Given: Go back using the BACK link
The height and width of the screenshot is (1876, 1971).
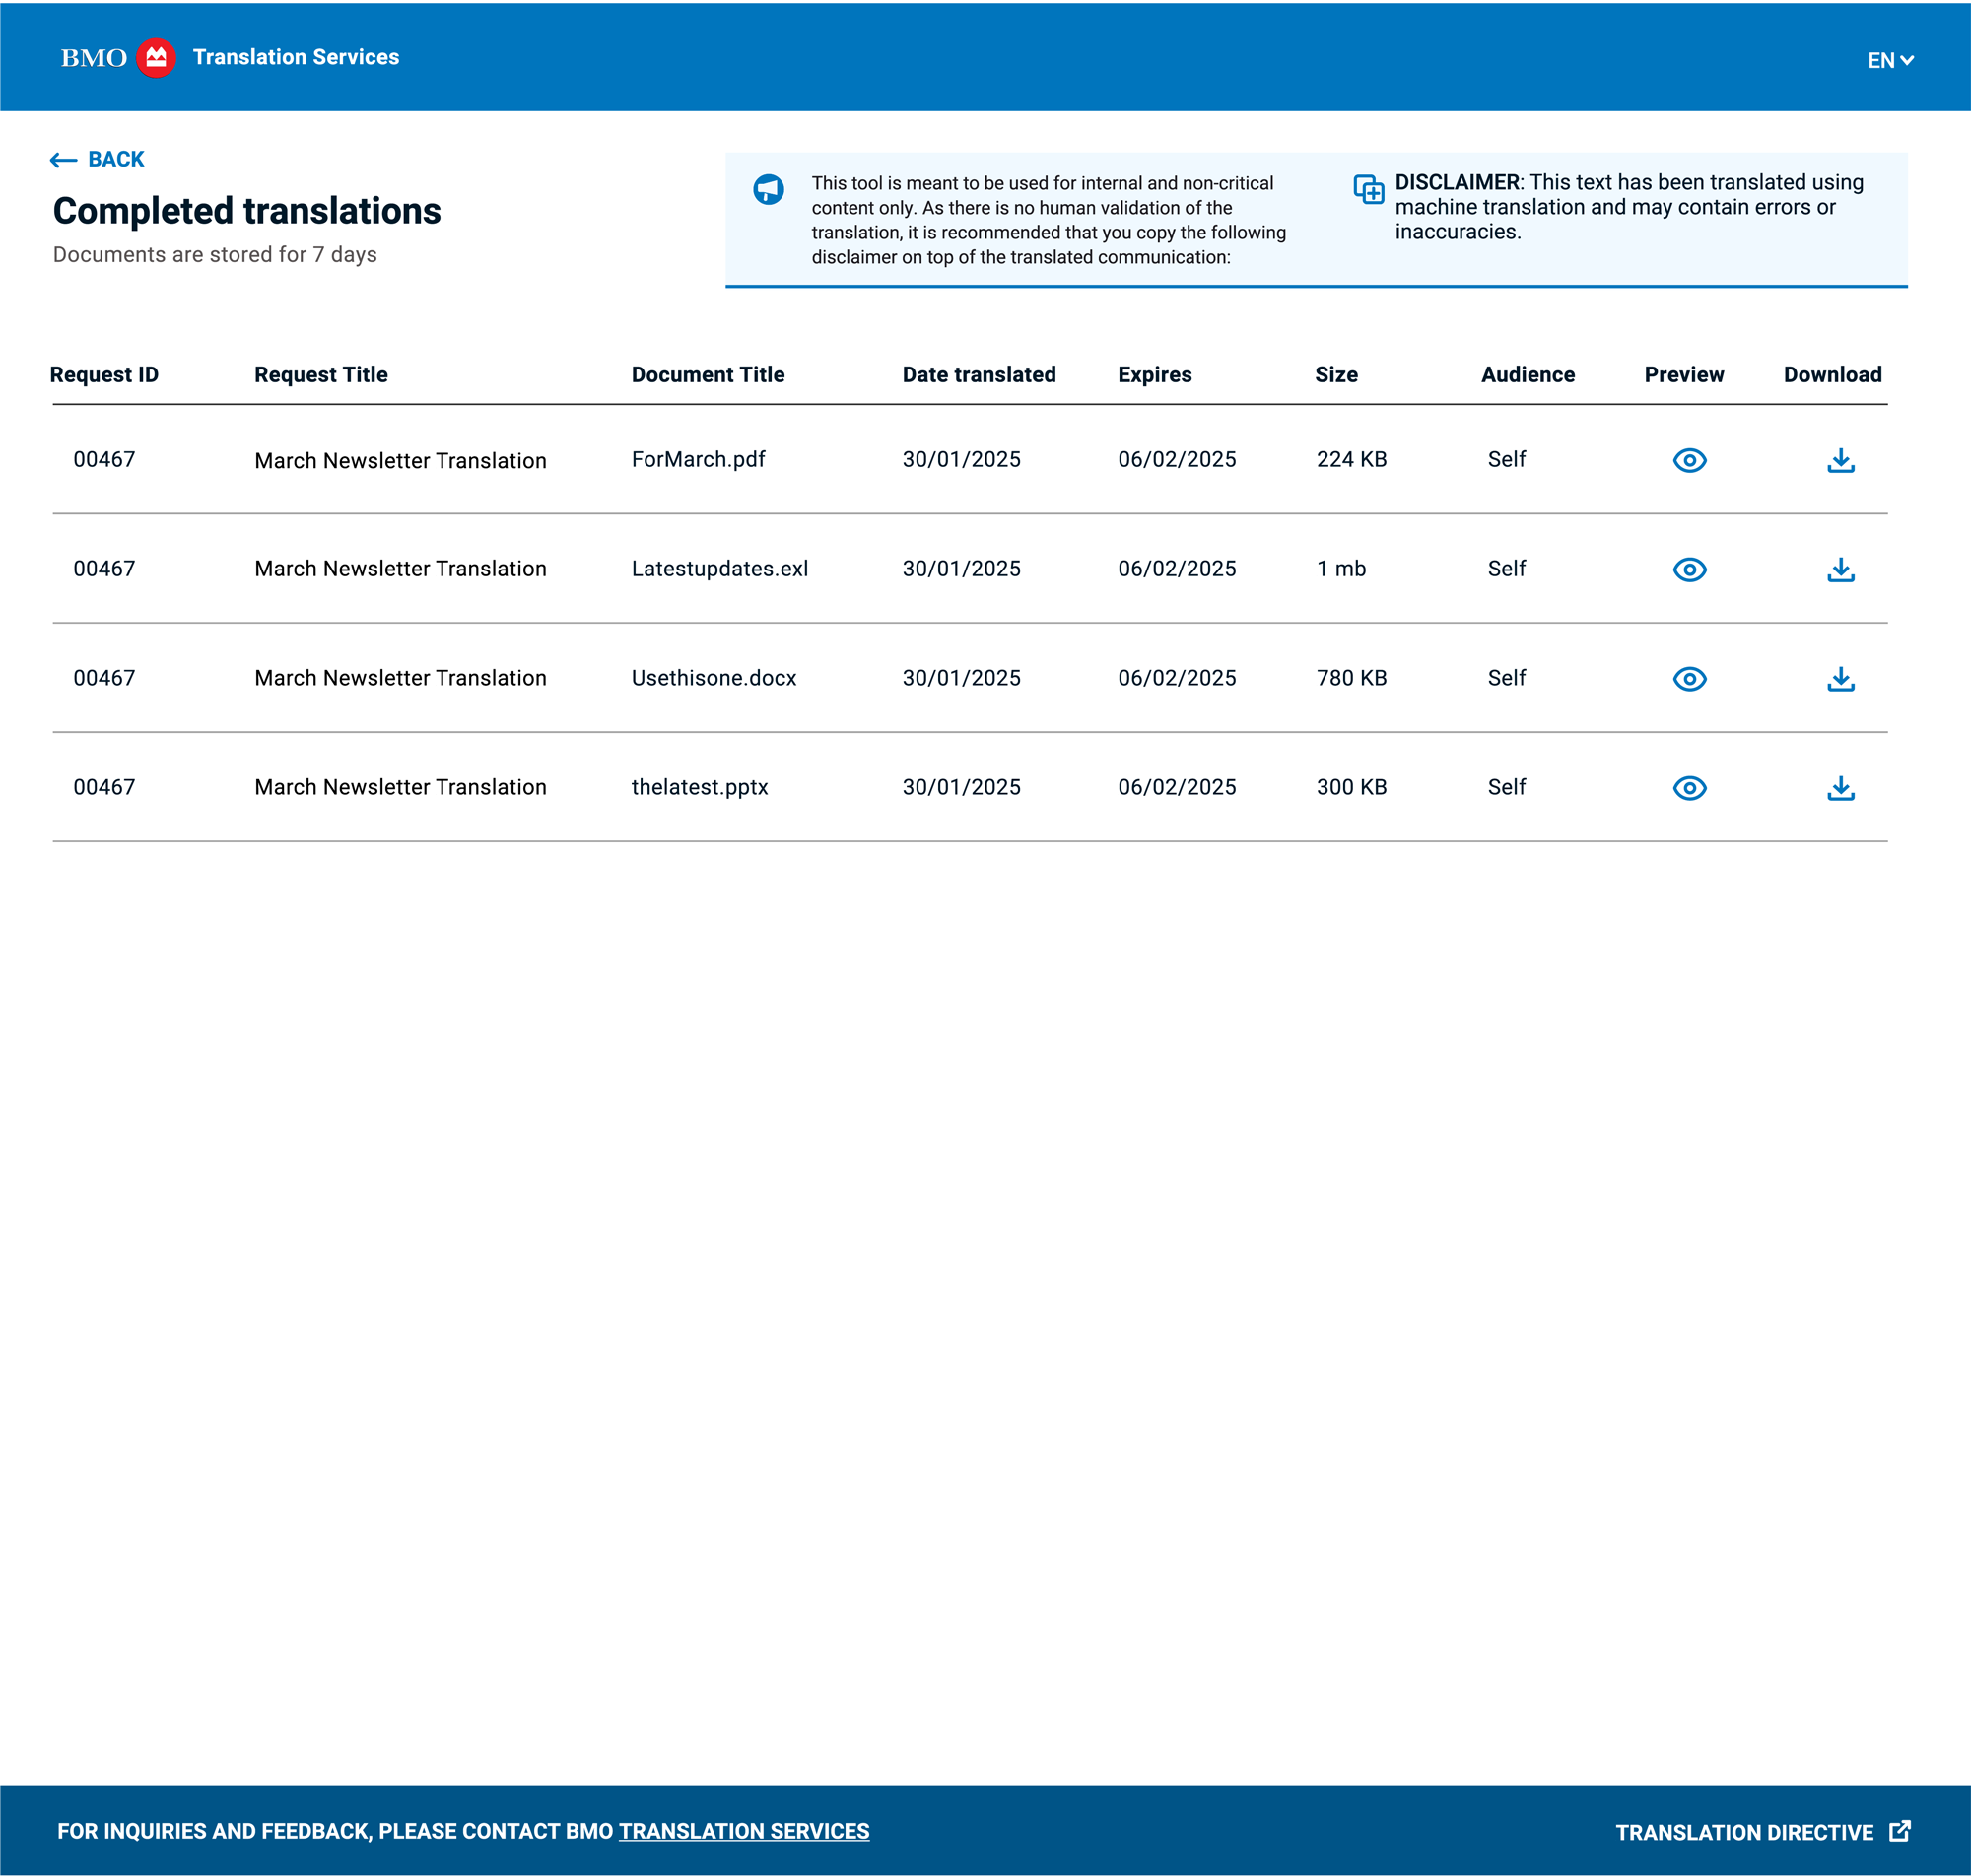Looking at the screenshot, I should click(x=98, y=159).
